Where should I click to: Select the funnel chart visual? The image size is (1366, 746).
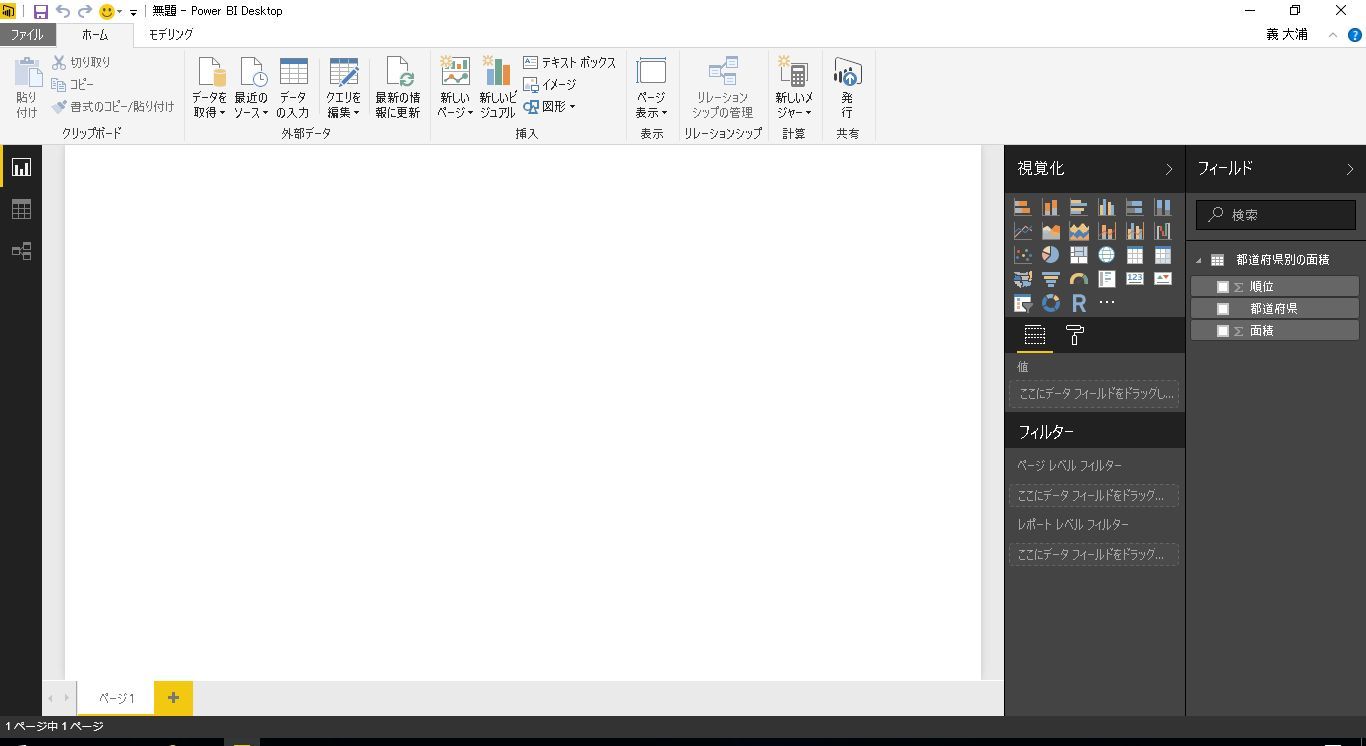coord(1051,279)
